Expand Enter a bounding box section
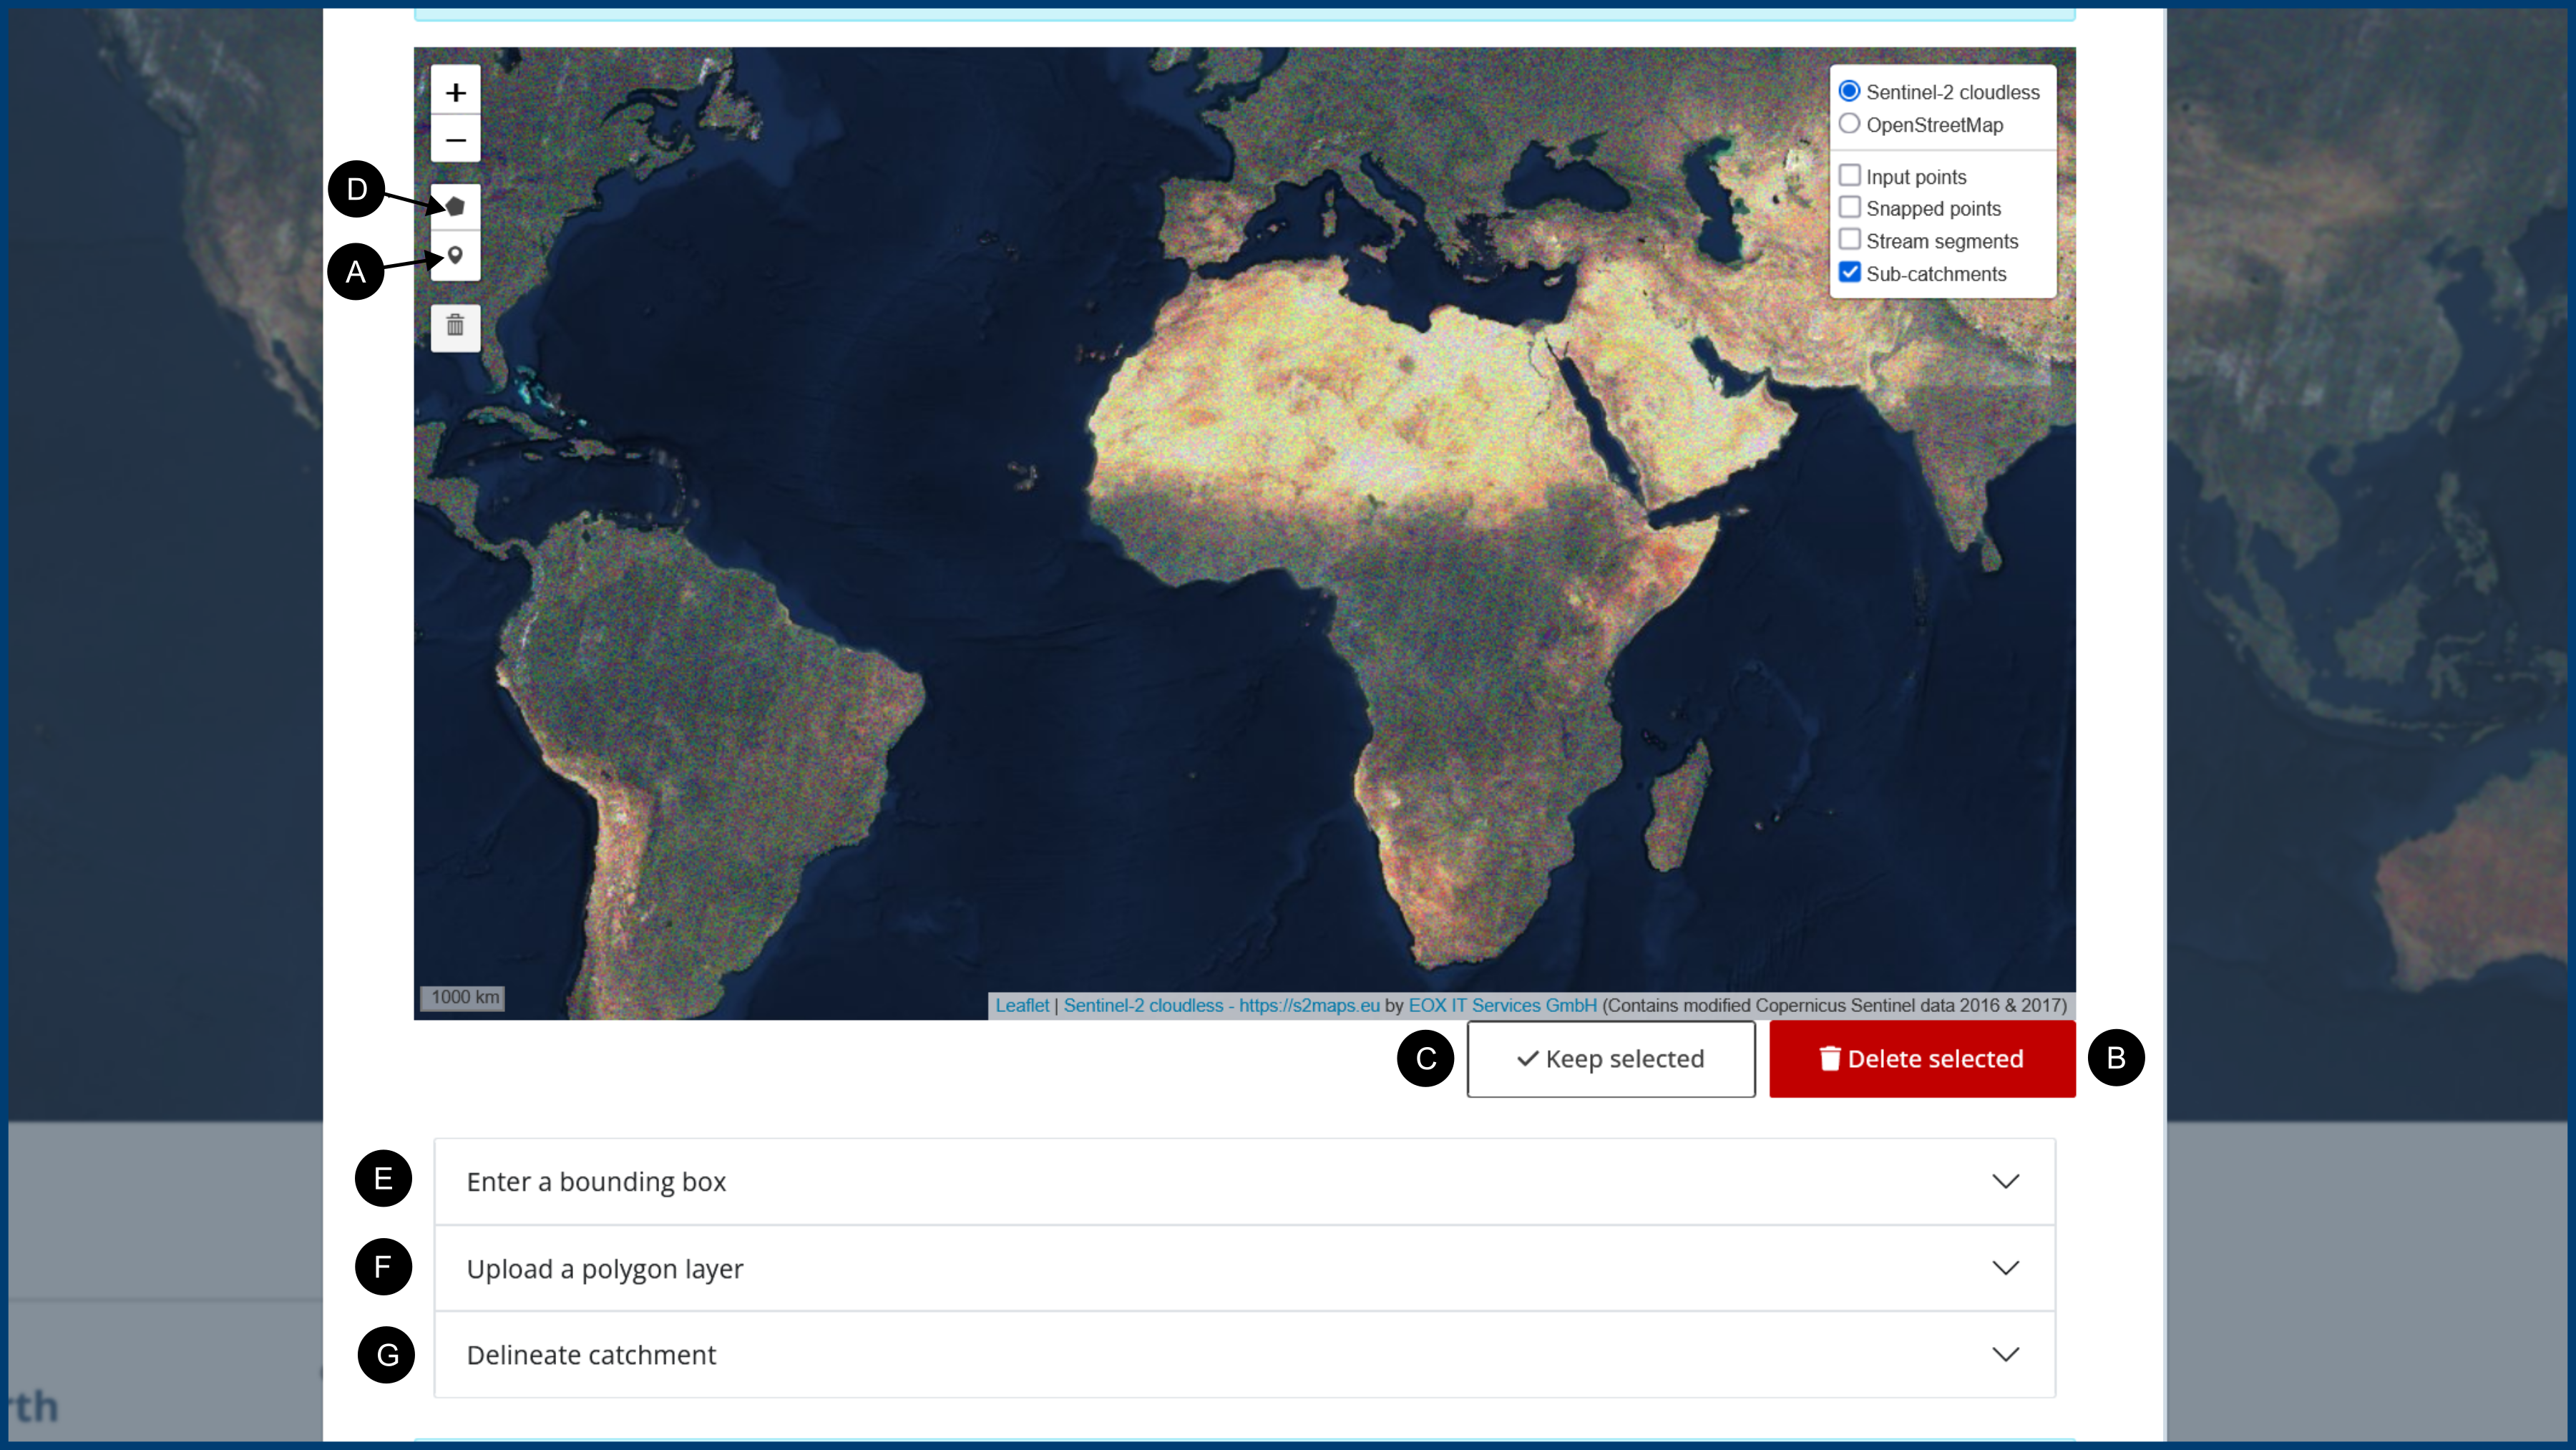 [x=1244, y=1181]
